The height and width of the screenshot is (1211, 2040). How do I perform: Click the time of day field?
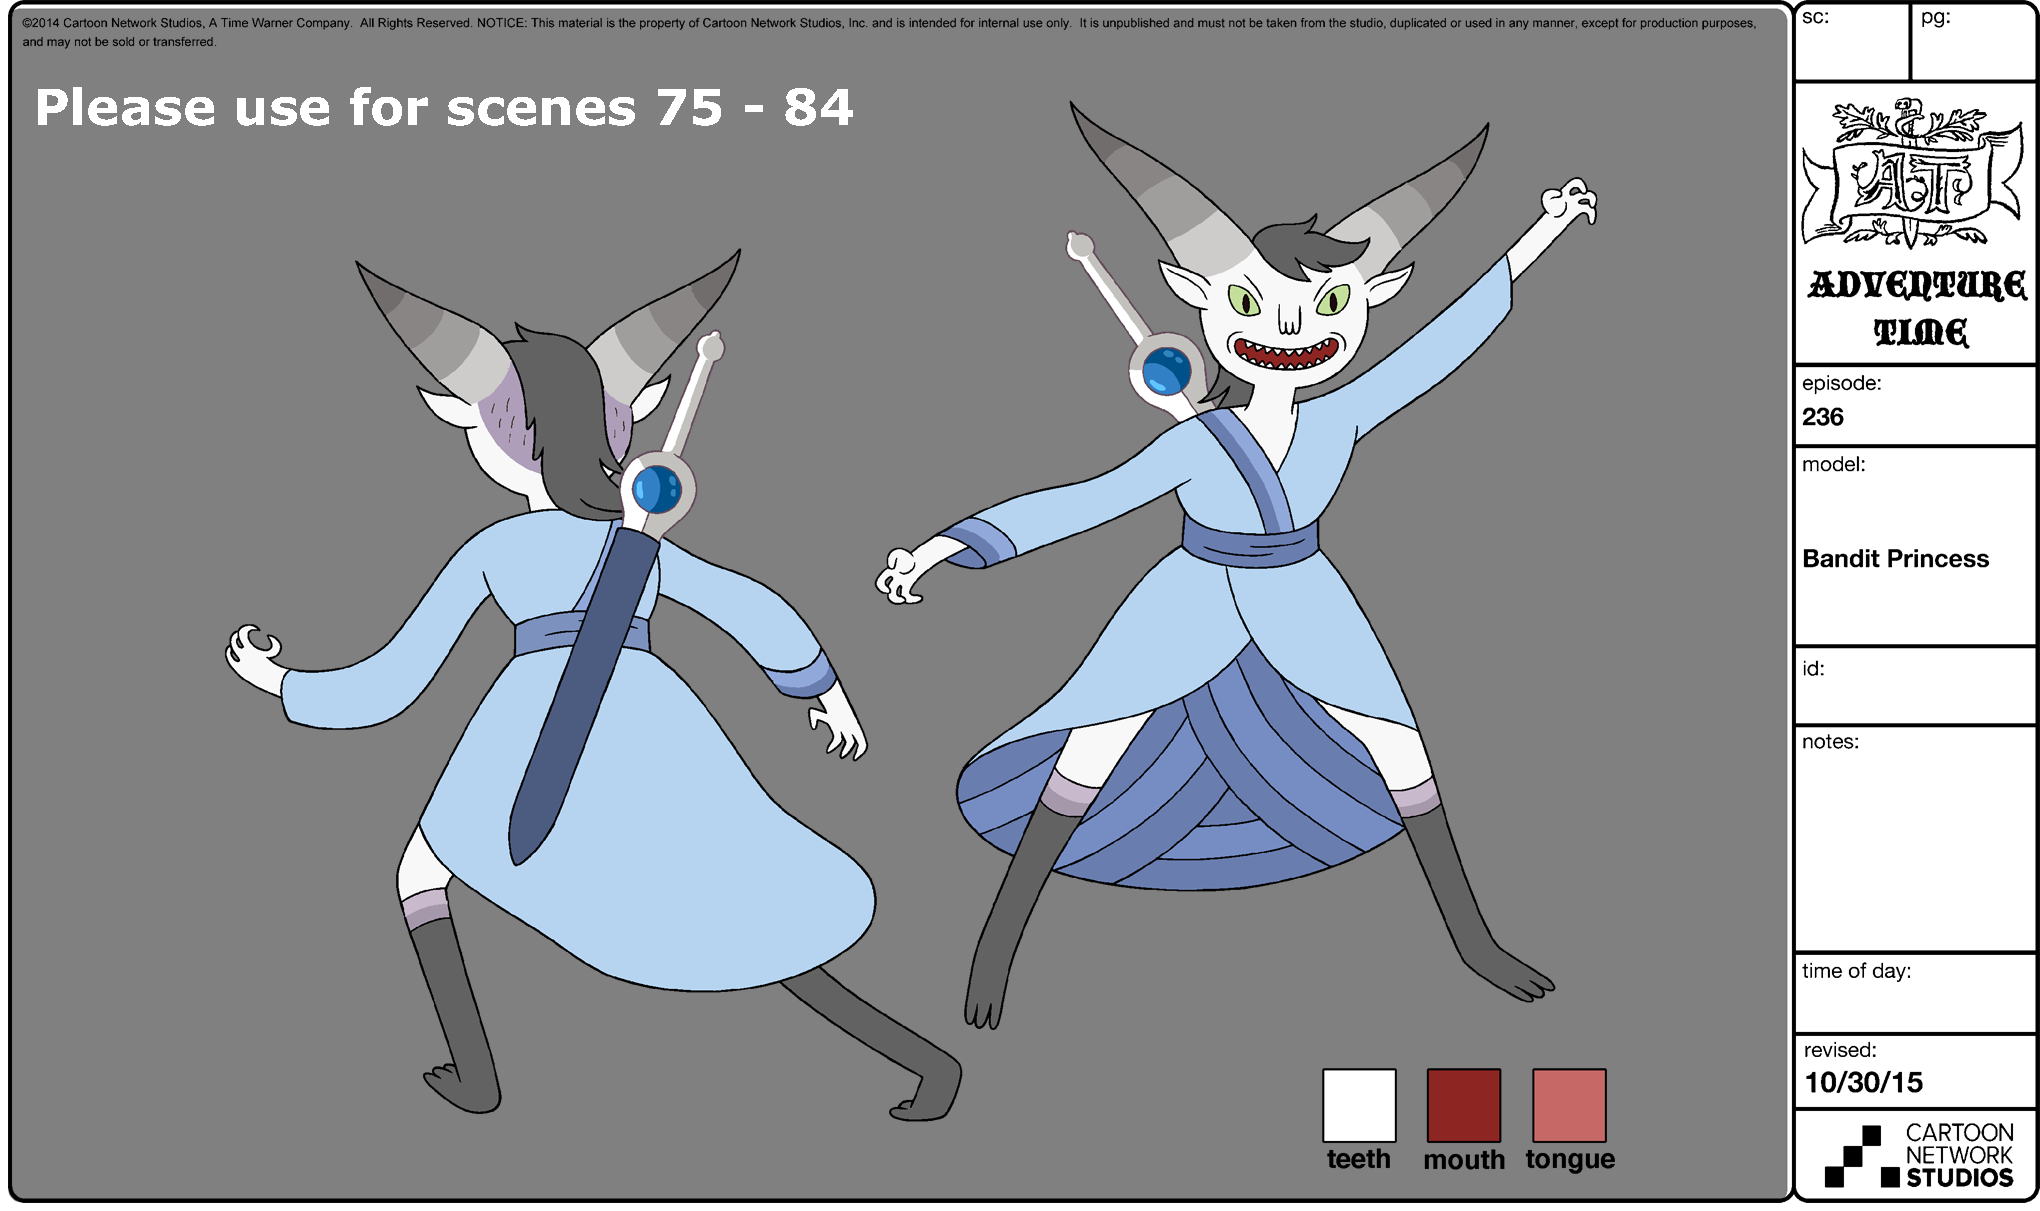pos(1915,1000)
